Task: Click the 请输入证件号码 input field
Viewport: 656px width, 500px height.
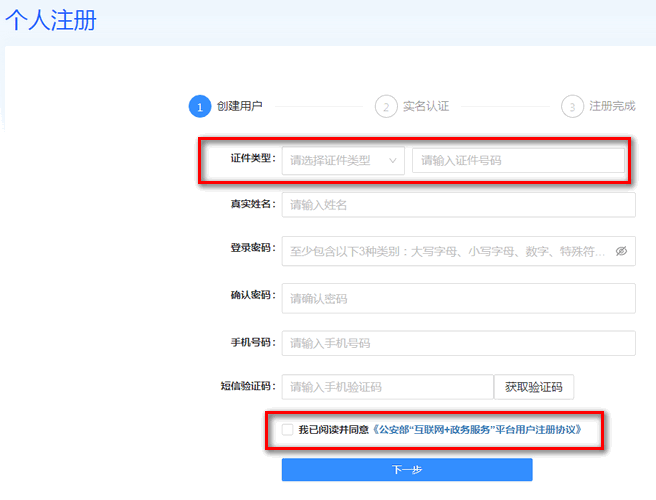Action: point(518,160)
